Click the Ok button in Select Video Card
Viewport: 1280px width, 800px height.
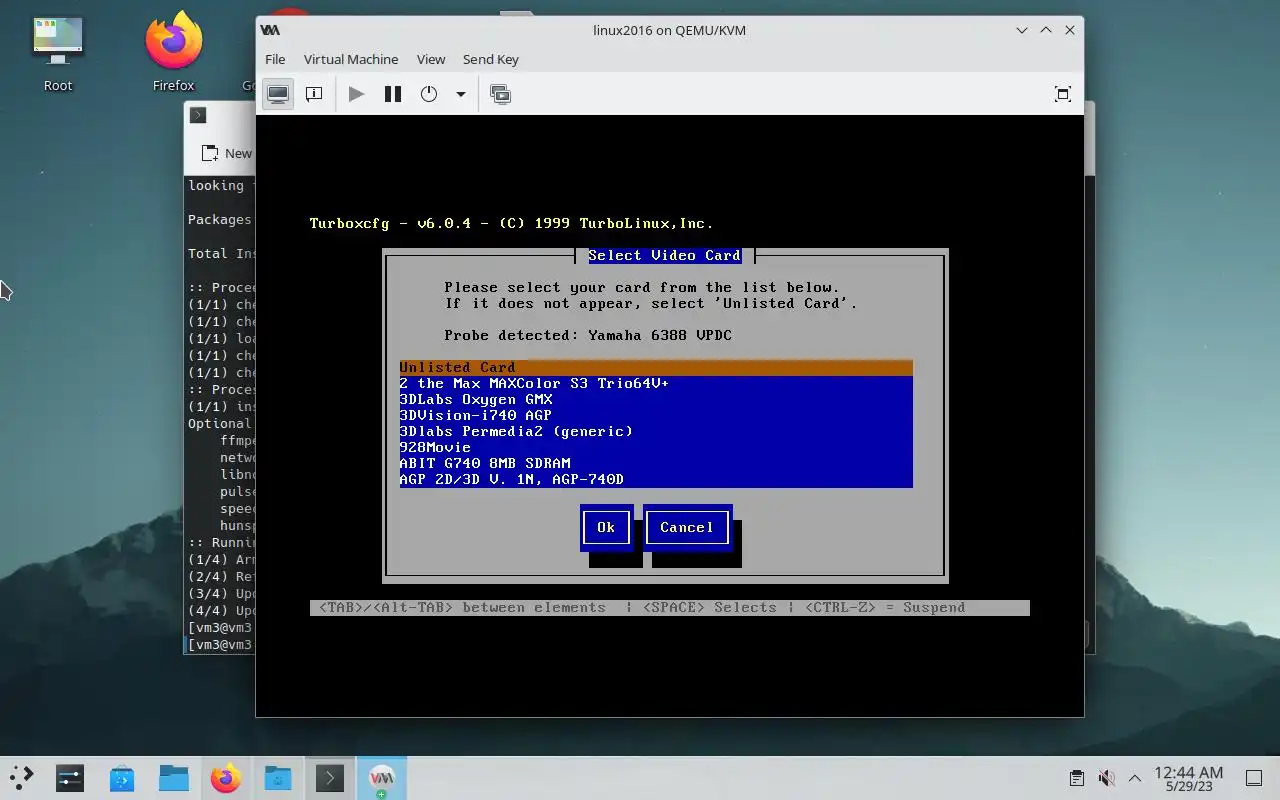click(606, 527)
